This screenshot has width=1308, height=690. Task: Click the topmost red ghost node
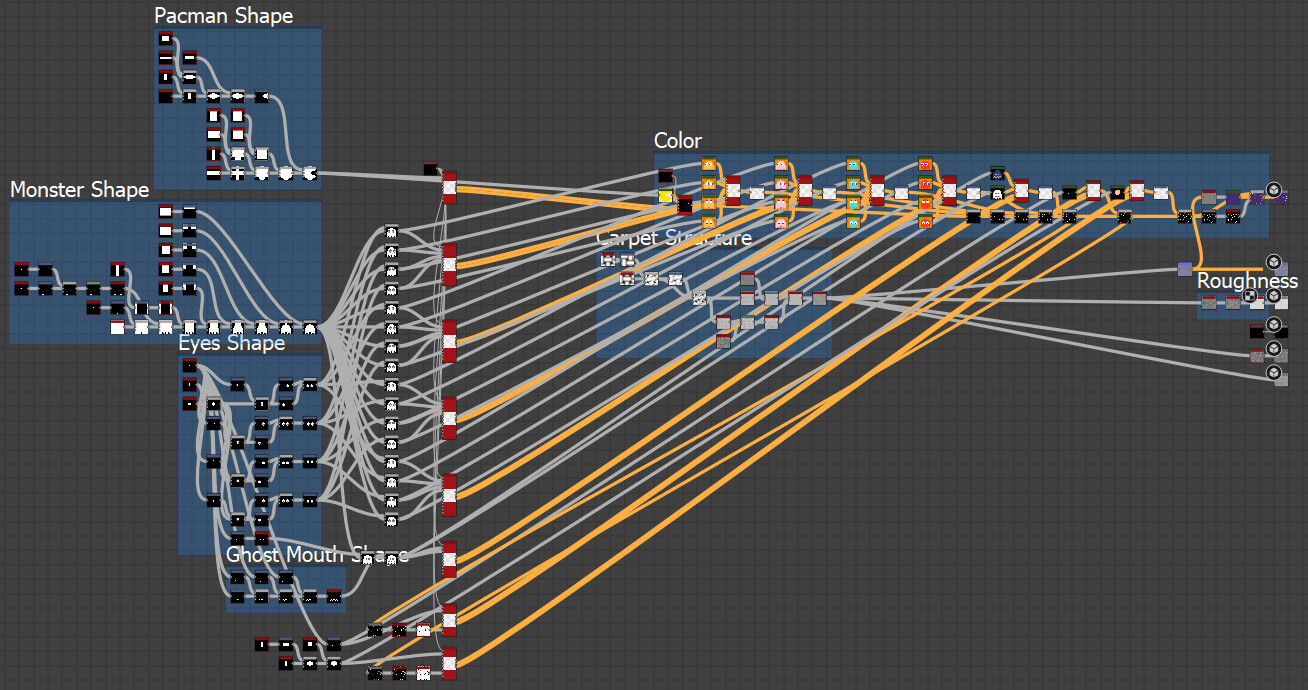point(925,164)
